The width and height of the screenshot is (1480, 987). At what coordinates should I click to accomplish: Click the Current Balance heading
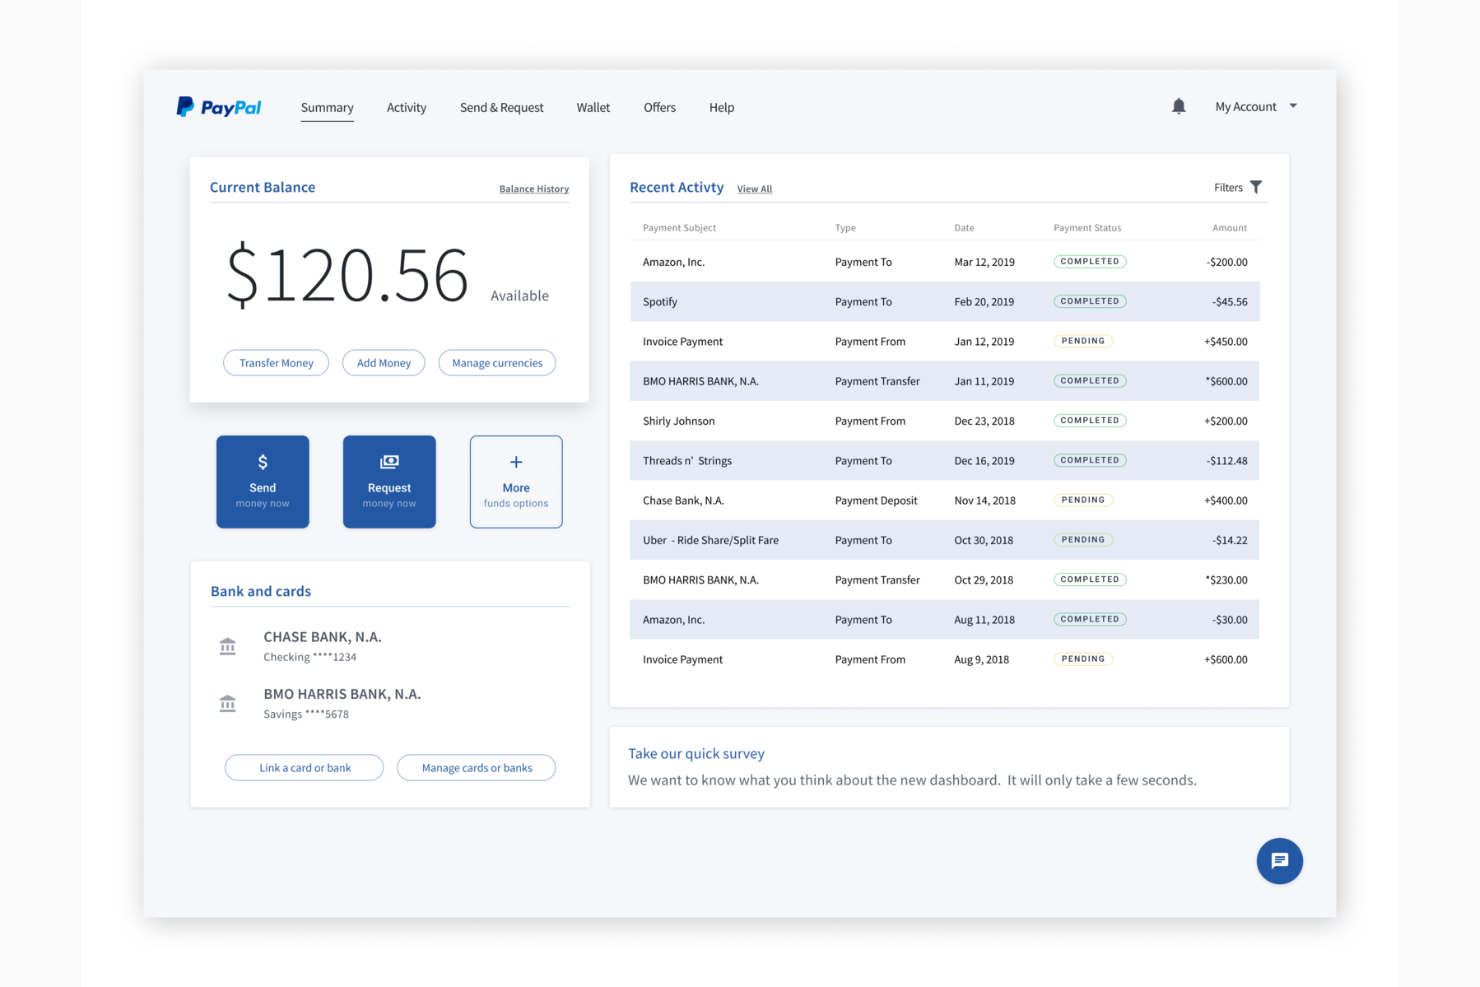(262, 187)
